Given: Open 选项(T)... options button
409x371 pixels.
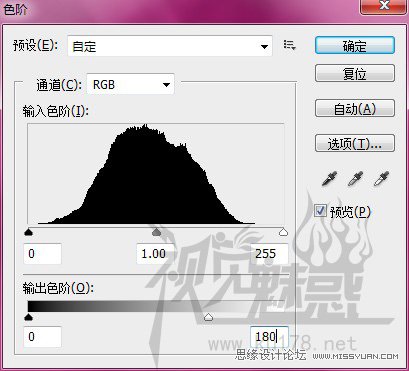Looking at the screenshot, I should (355, 143).
